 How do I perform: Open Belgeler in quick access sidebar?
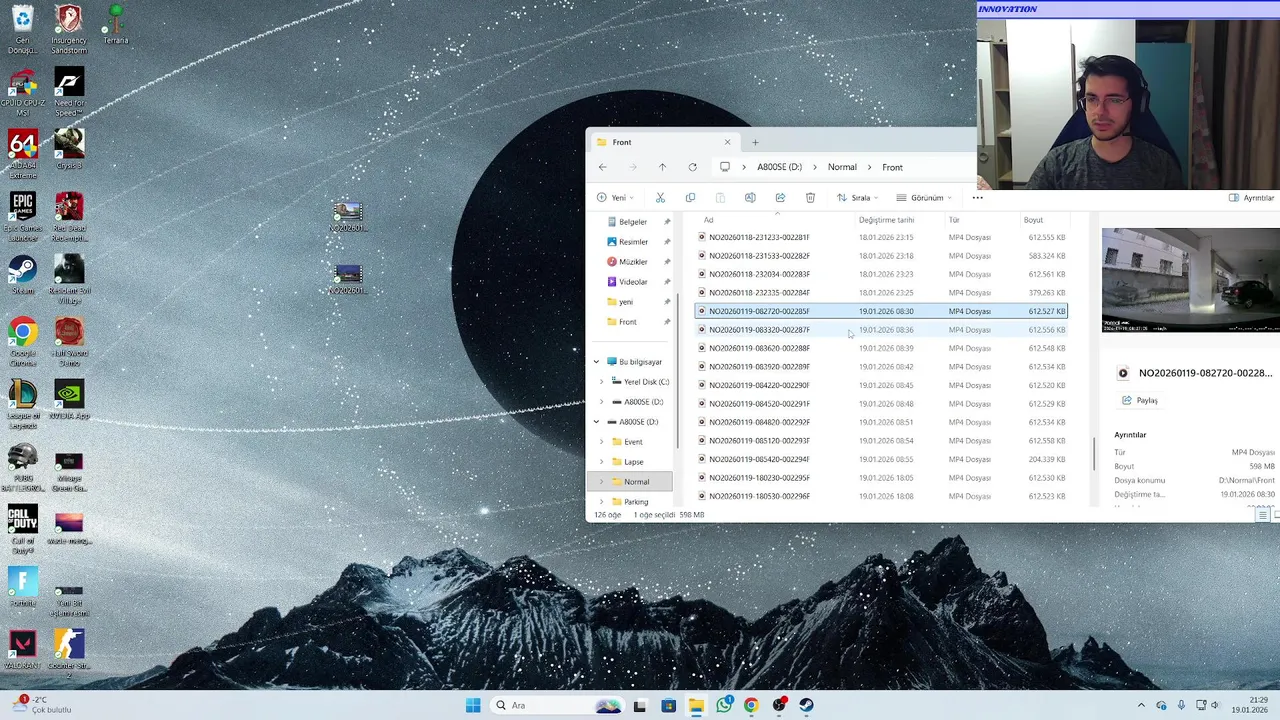point(633,222)
